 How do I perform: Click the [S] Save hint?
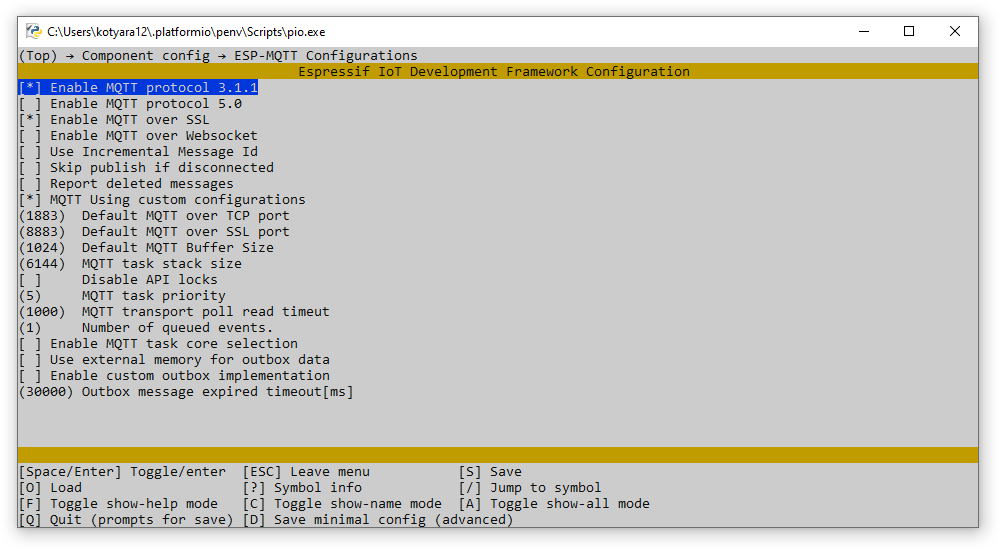(x=490, y=472)
